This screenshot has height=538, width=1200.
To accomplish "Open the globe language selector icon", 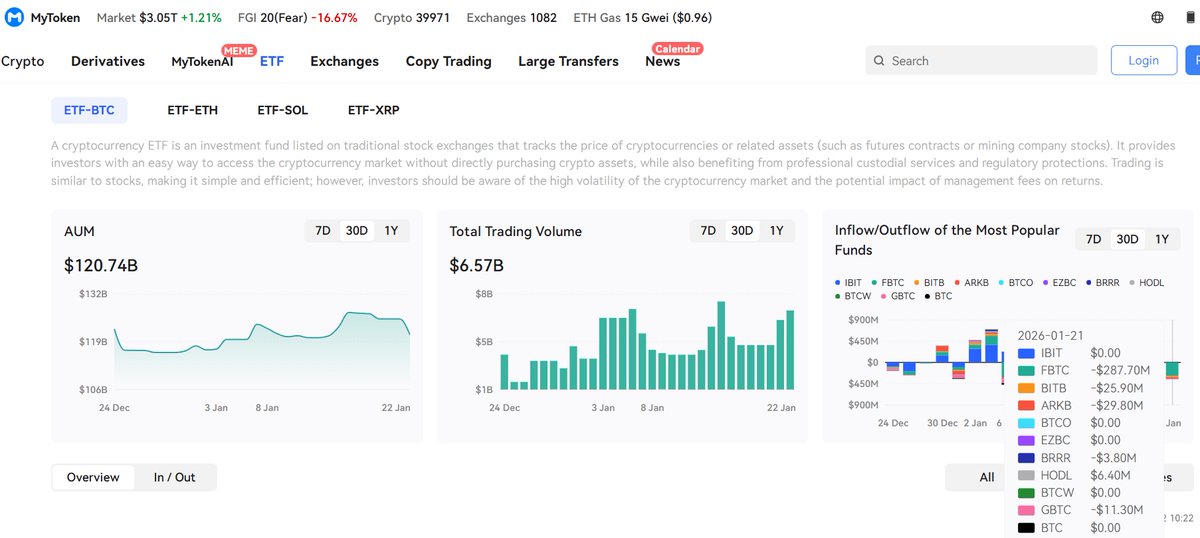I will 1158,18.
